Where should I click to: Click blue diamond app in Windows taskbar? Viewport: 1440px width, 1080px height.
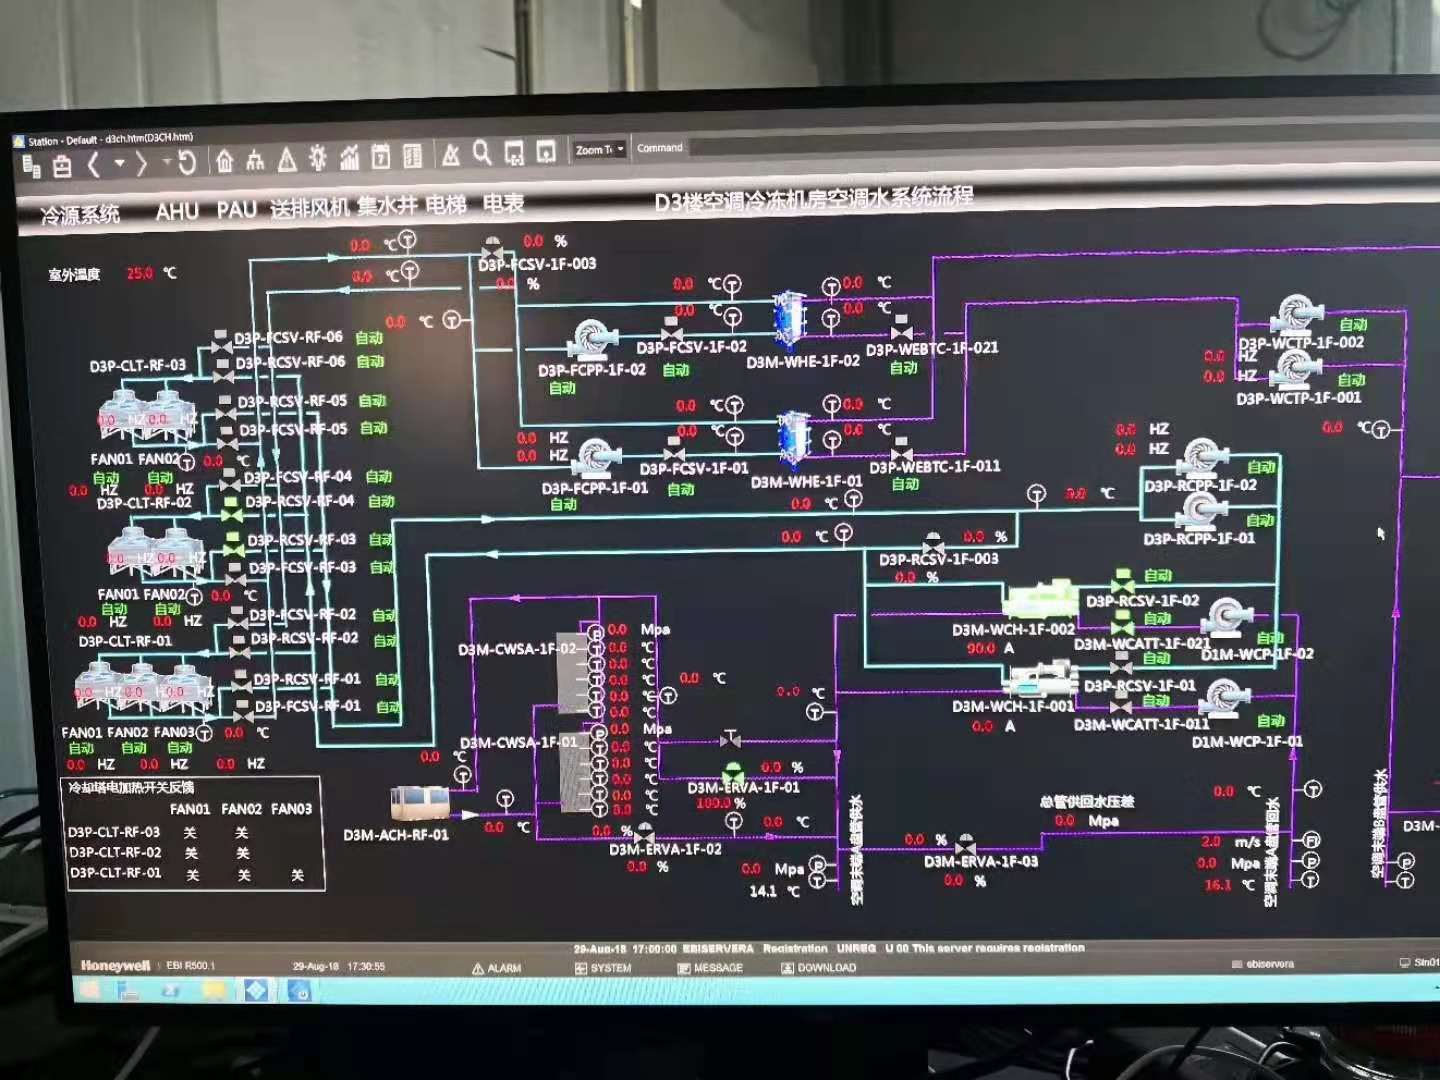256,990
